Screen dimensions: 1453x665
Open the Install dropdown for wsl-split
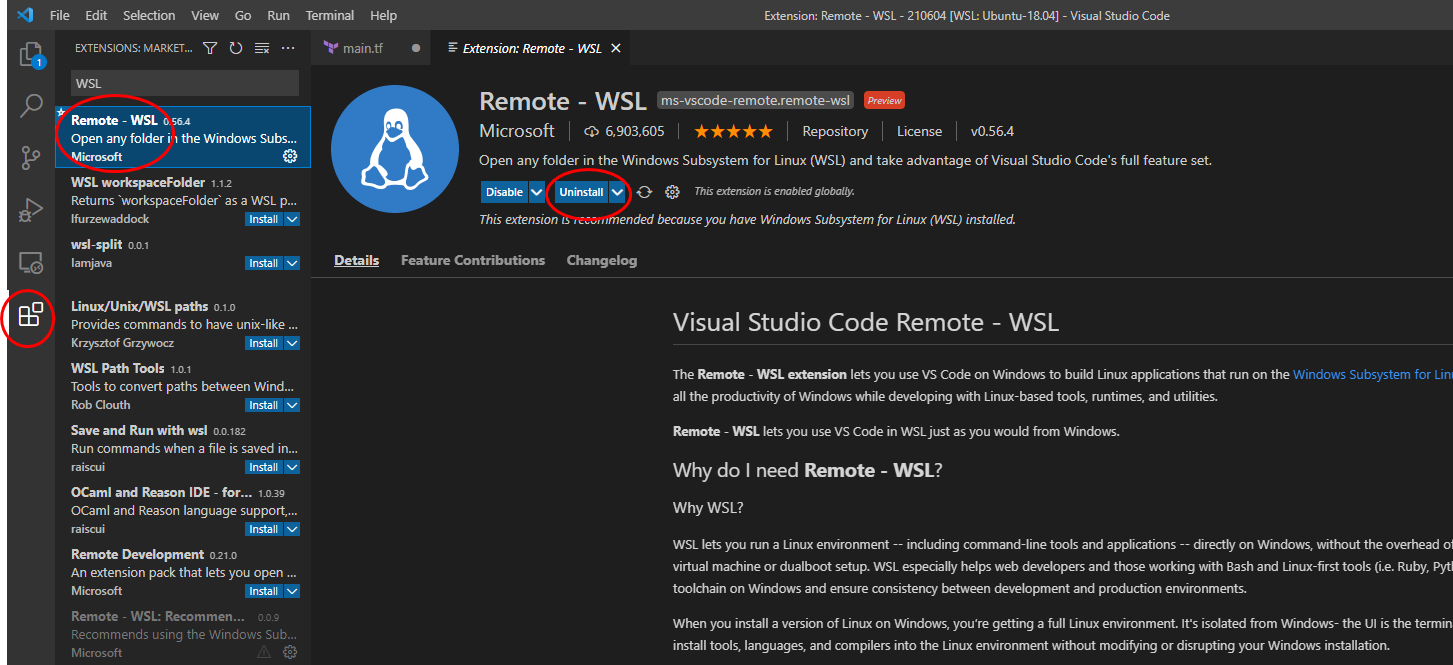292,263
